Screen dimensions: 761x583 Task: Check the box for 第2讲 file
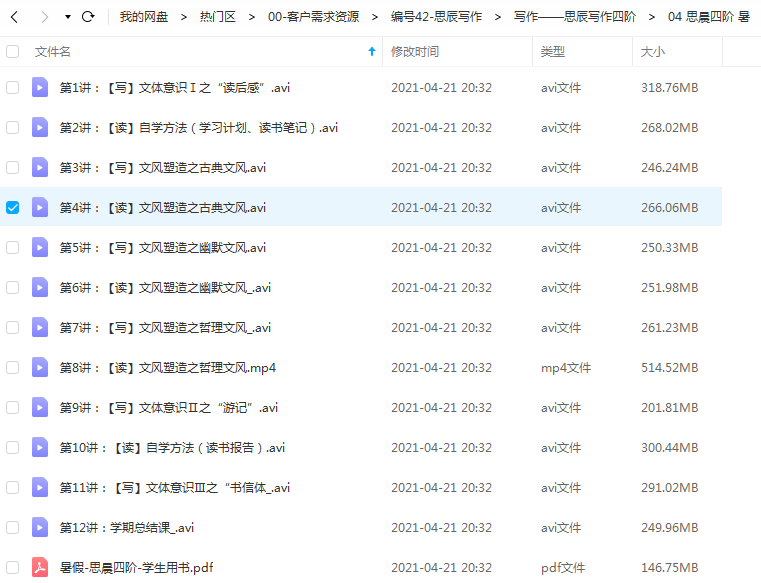pyautogui.click(x=13, y=128)
